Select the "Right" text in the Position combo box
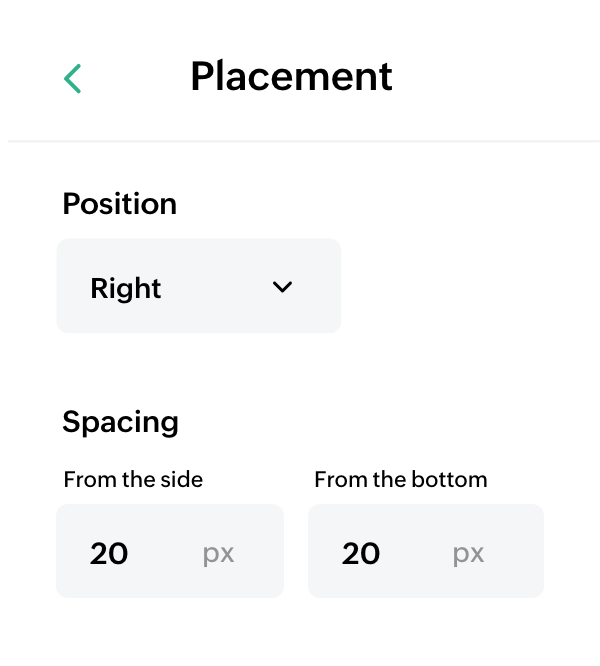 tap(126, 289)
